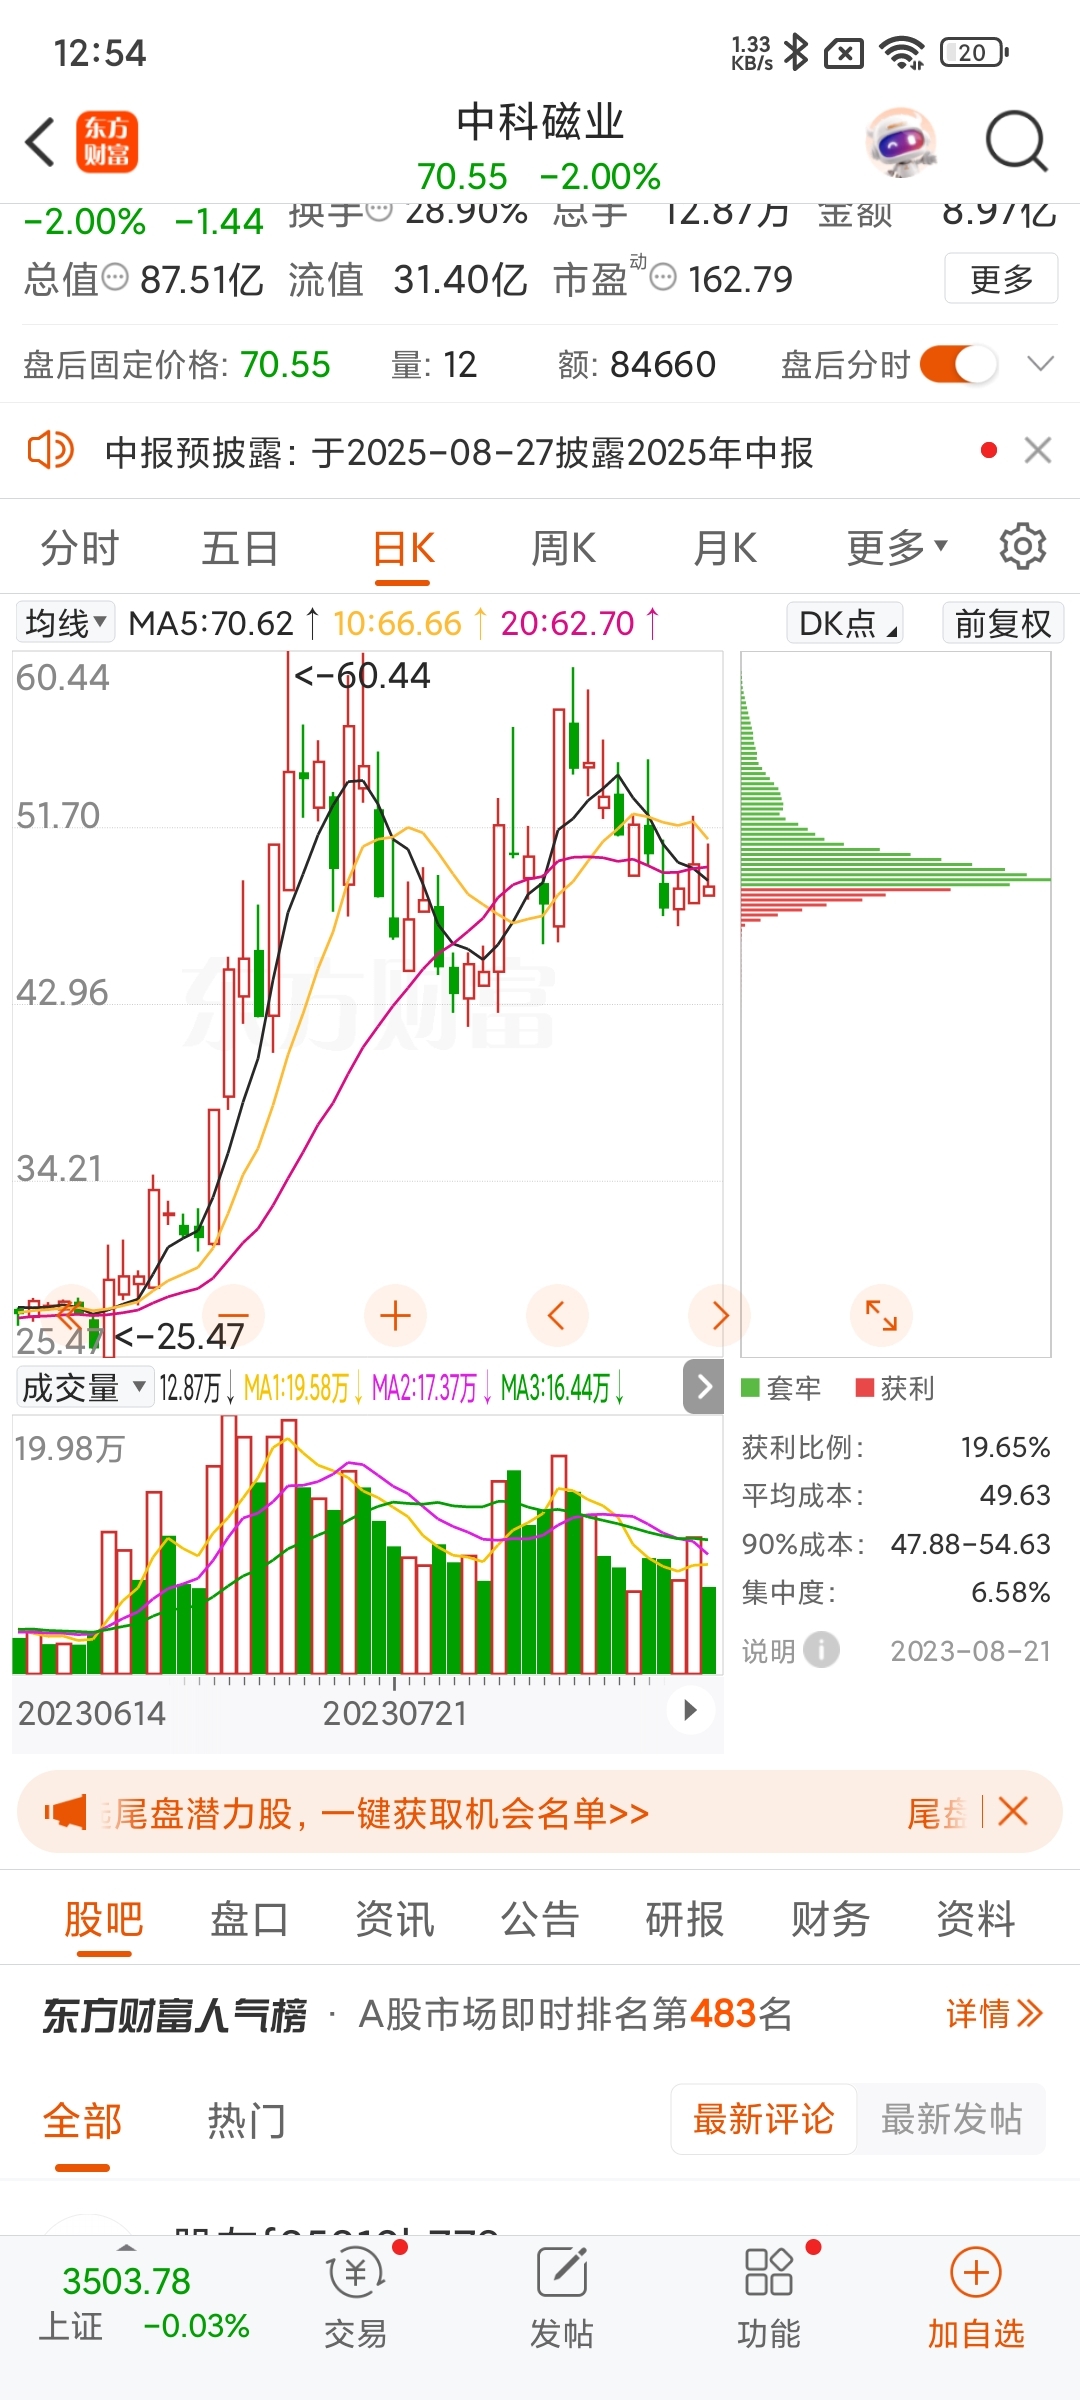Open the 资讯 tab
This screenshot has height=2400, width=1080.
tap(395, 1918)
